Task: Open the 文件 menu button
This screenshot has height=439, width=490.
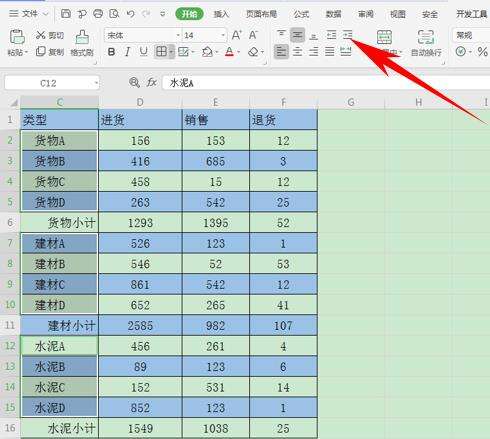Action: [x=29, y=14]
